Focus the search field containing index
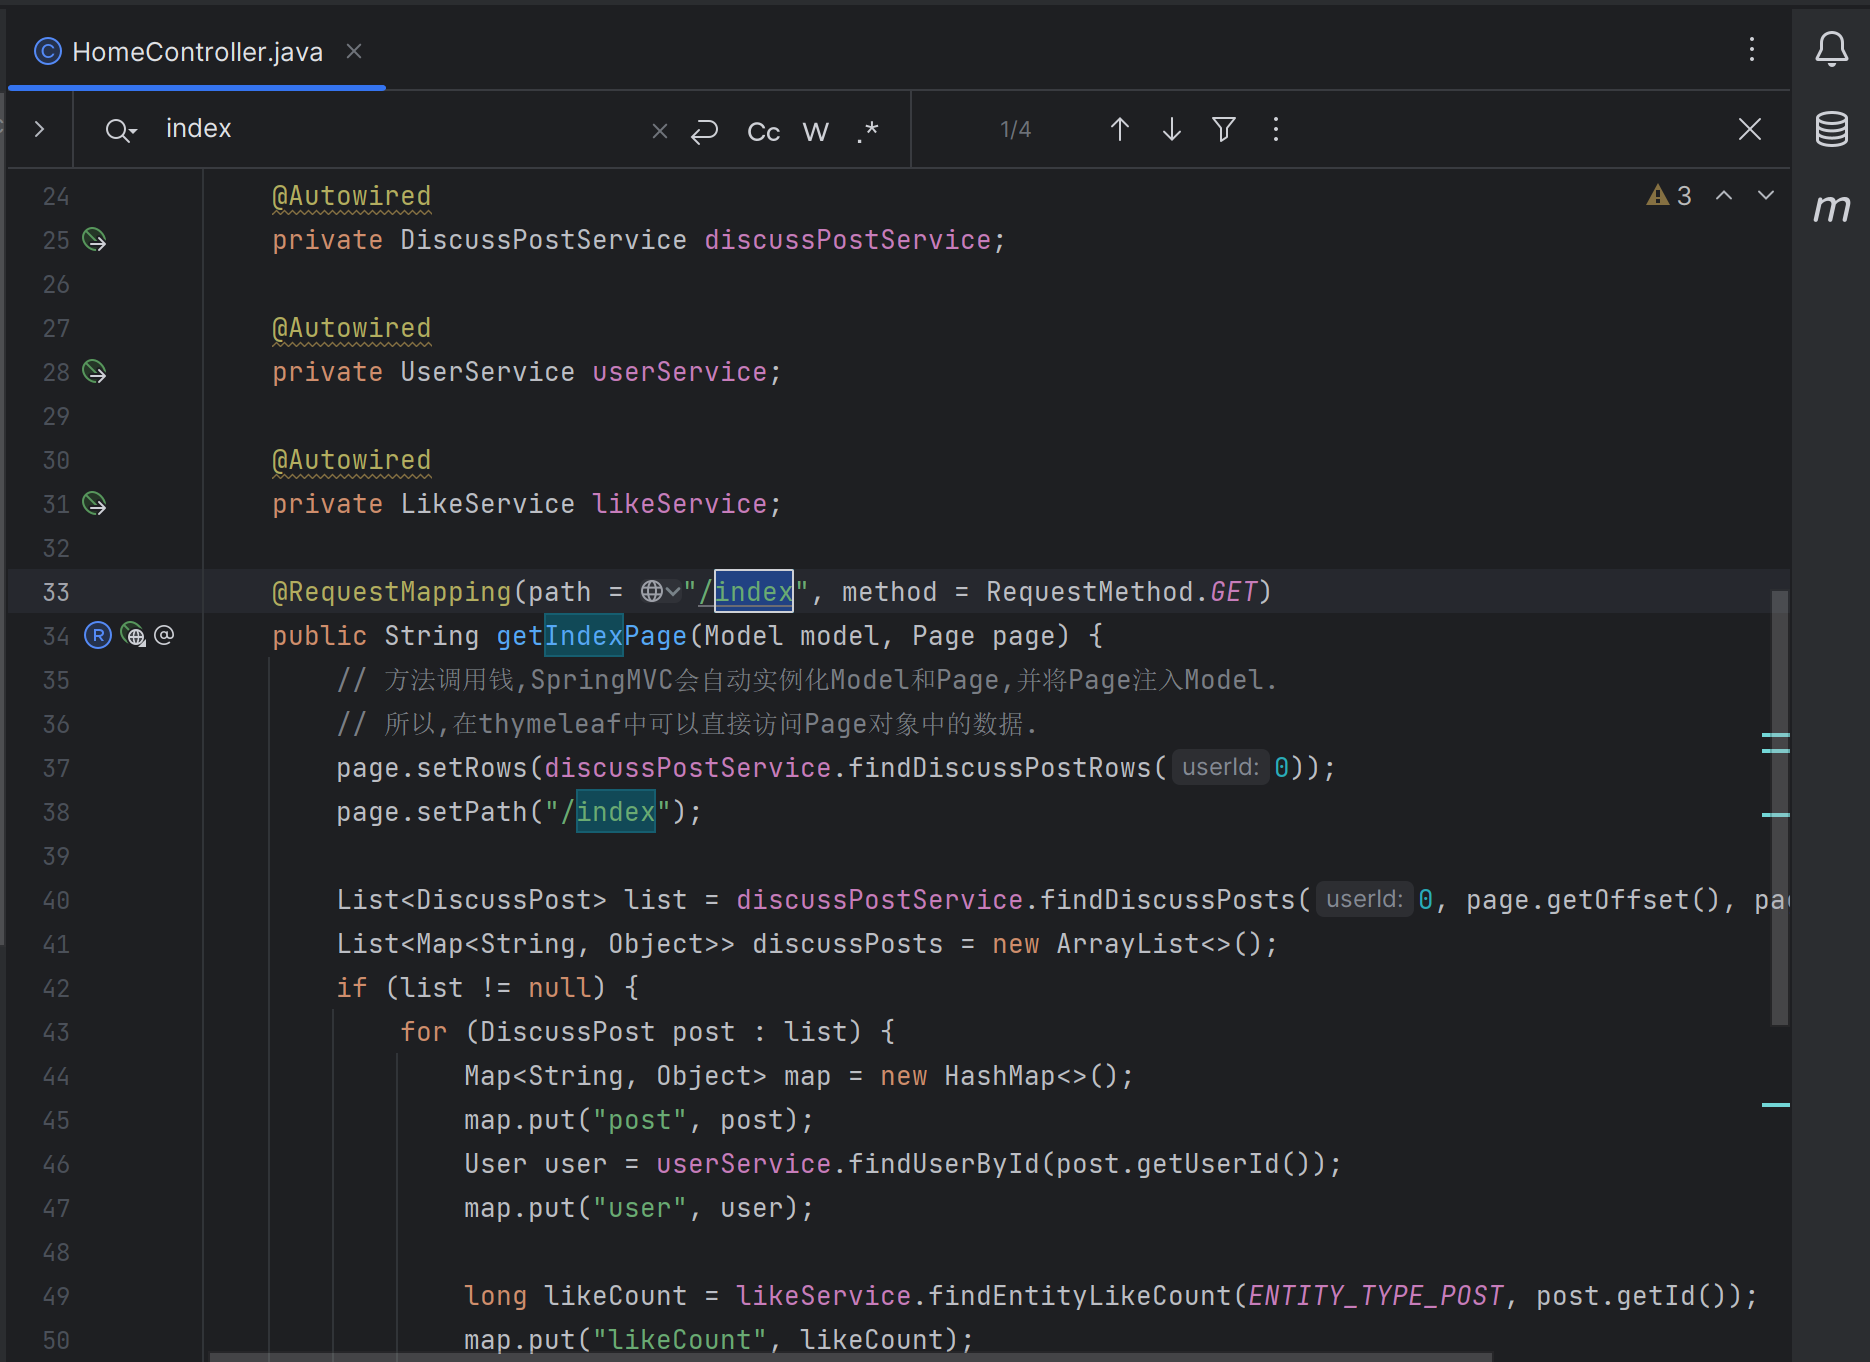Image resolution: width=1870 pixels, height=1362 pixels. point(400,129)
